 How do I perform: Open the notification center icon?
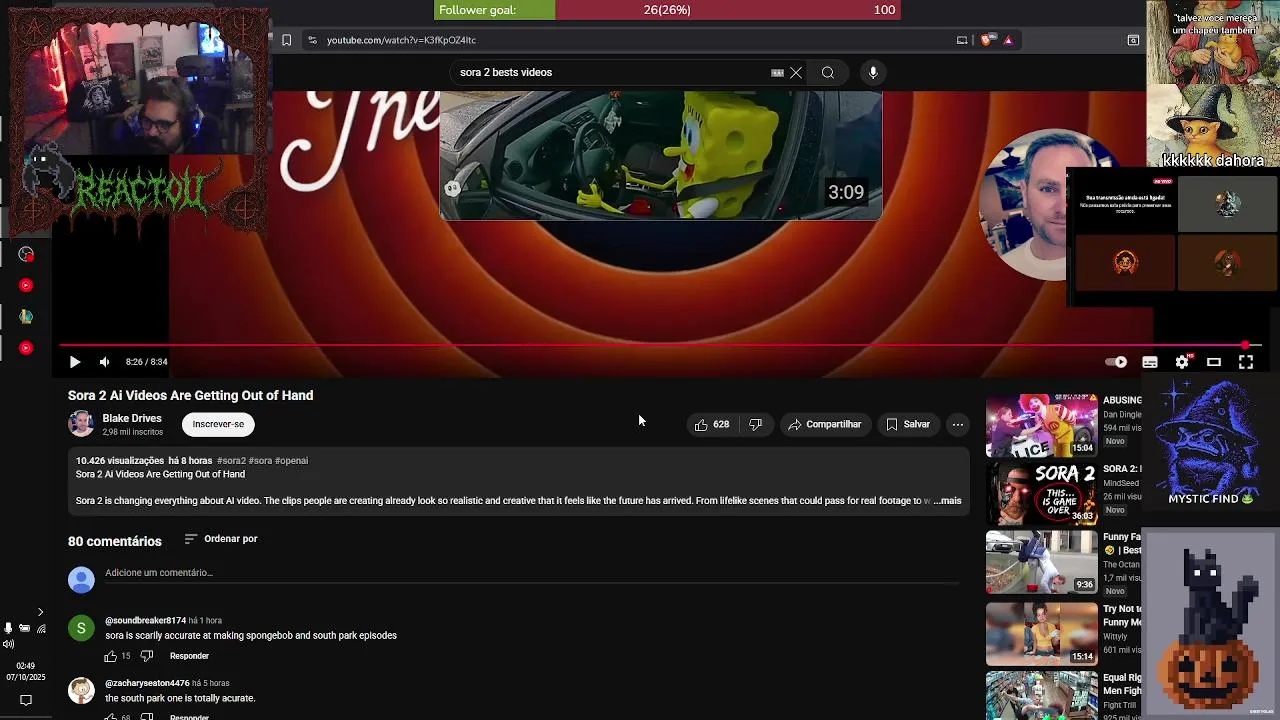26,701
